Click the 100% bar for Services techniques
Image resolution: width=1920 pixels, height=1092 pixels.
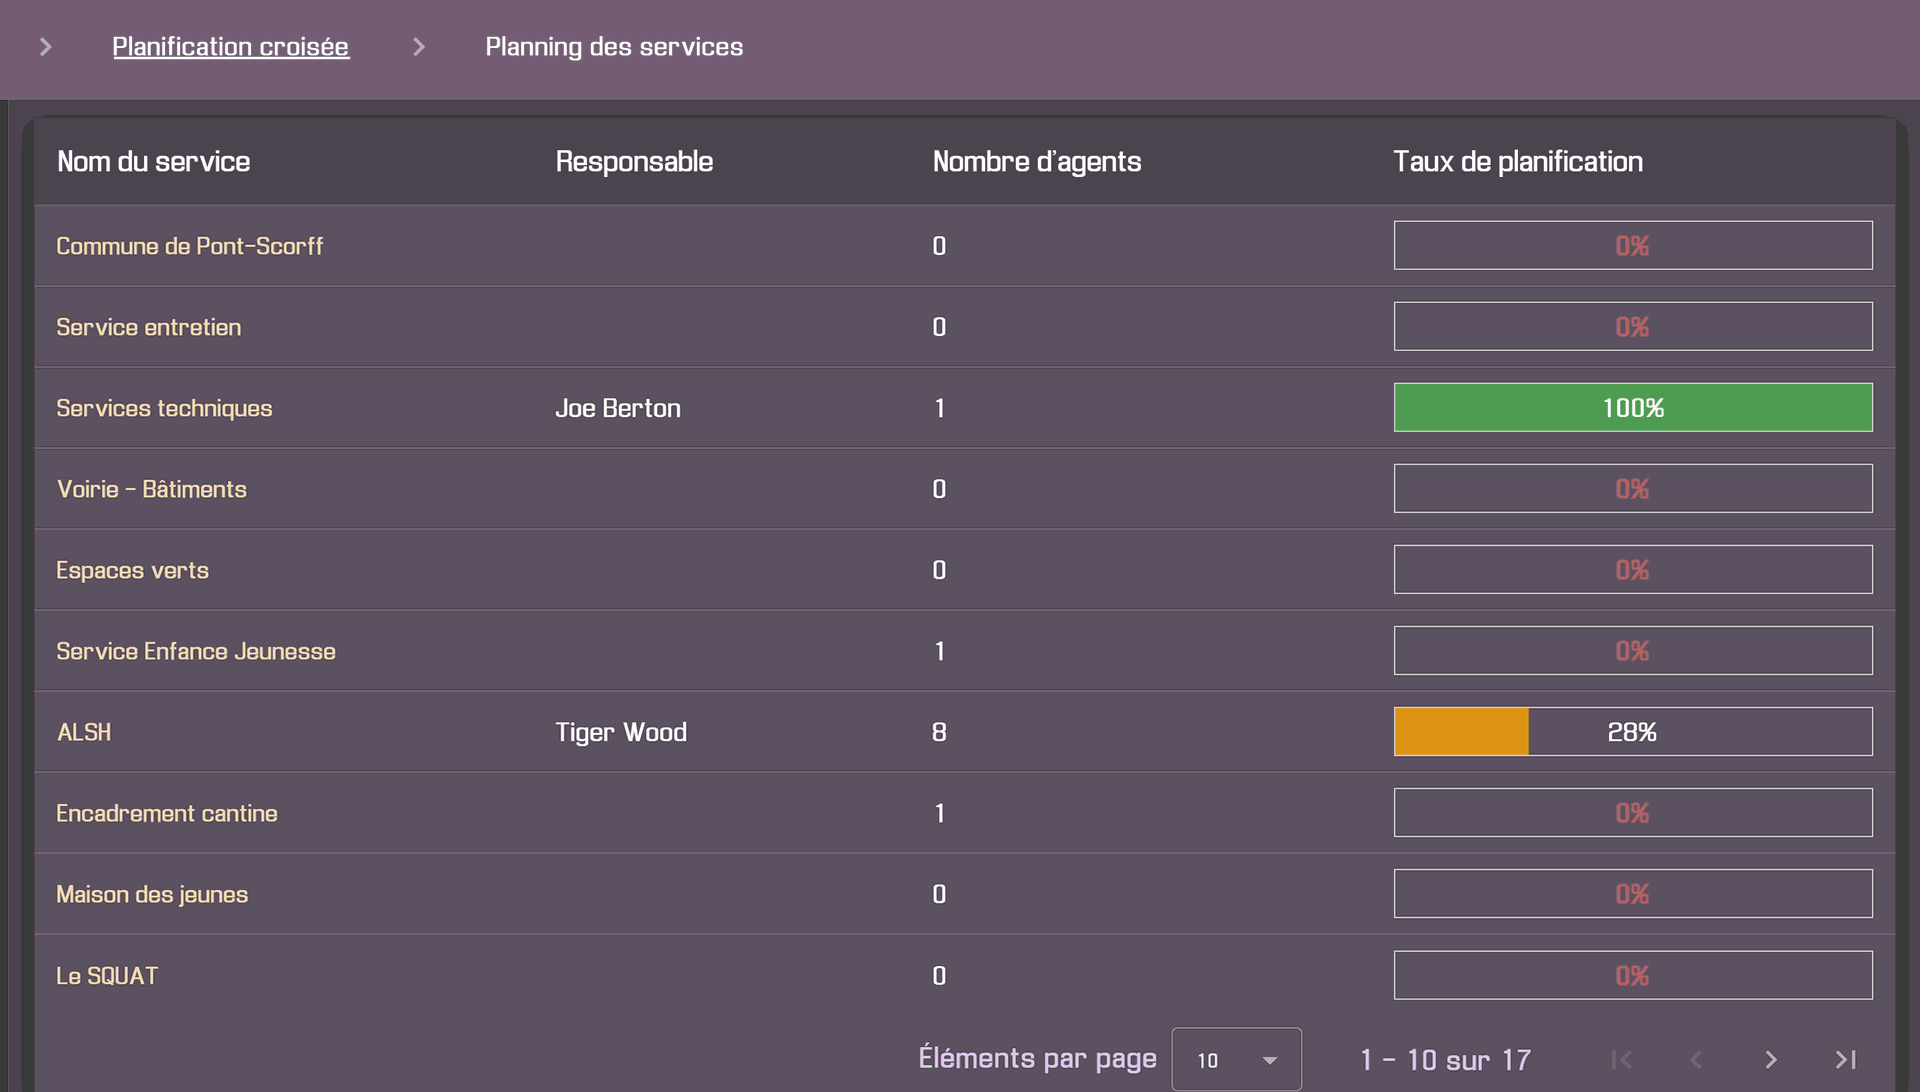coord(1633,408)
